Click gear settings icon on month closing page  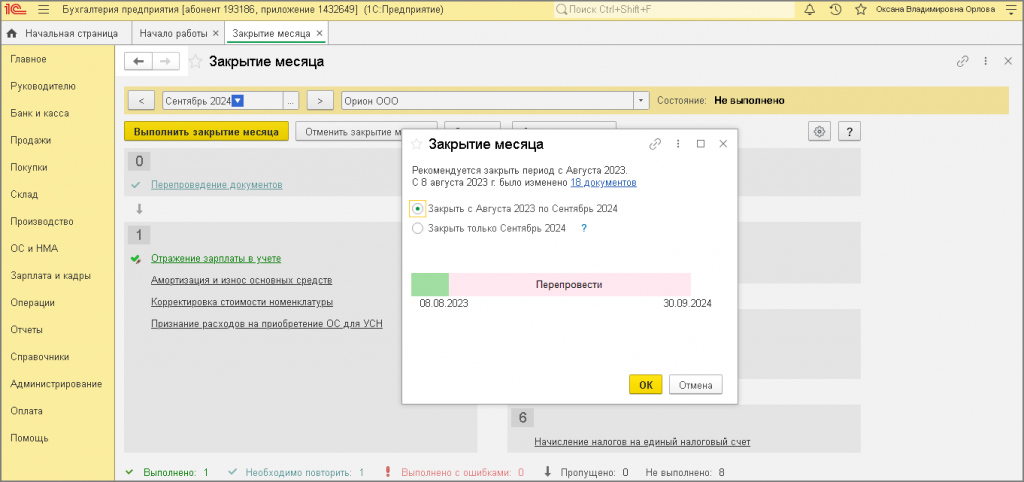point(819,131)
